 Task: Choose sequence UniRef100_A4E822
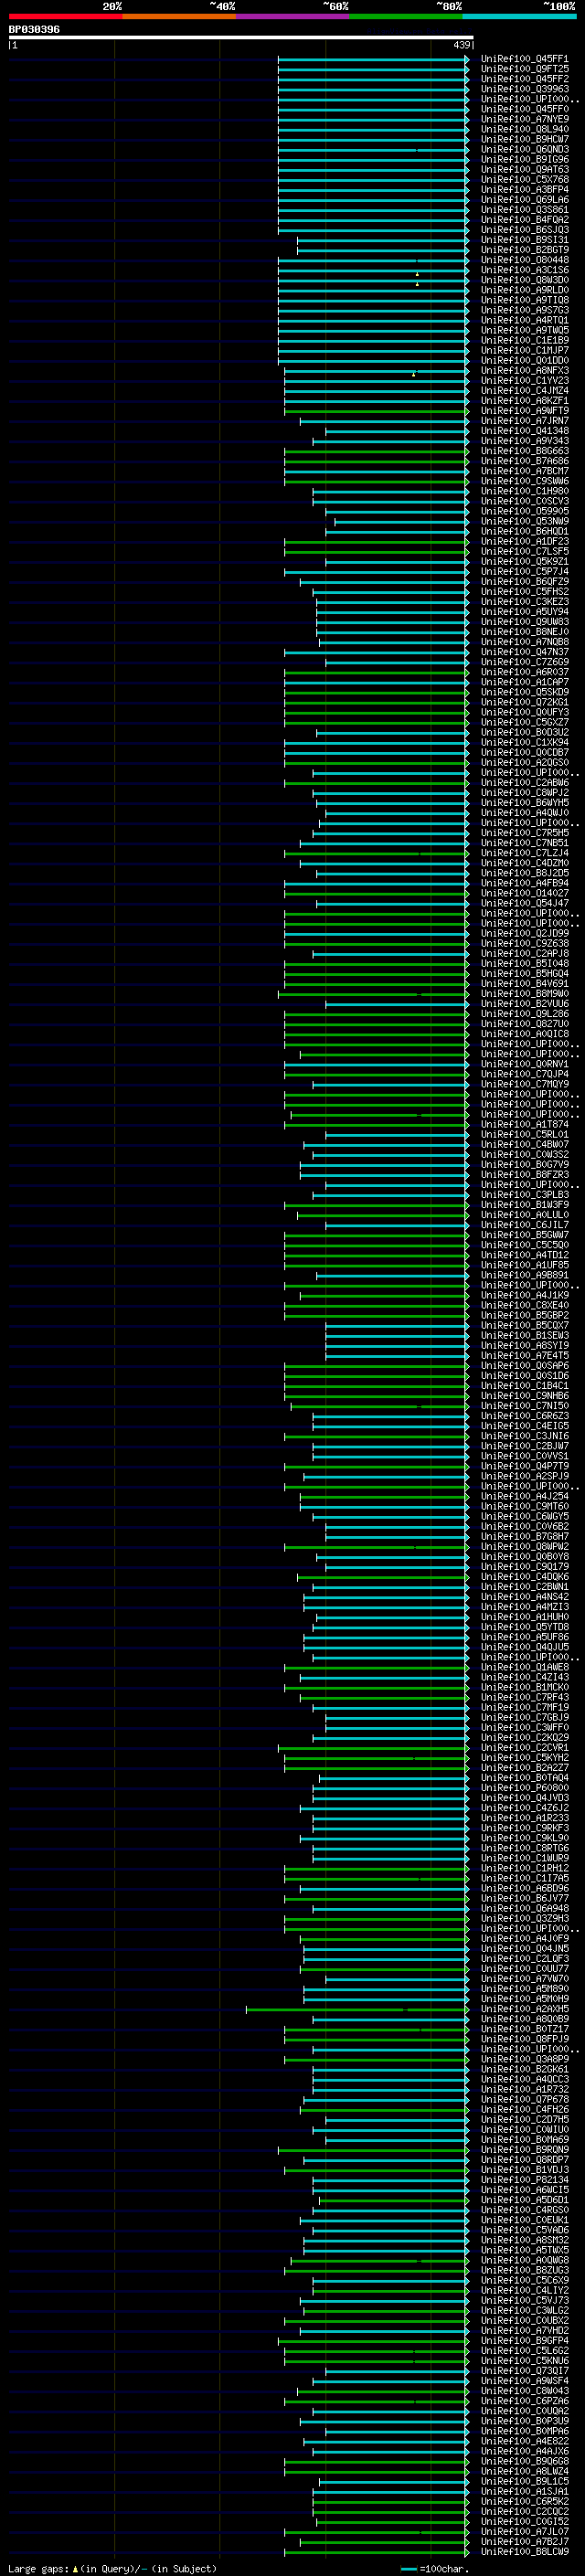[524, 2441]
